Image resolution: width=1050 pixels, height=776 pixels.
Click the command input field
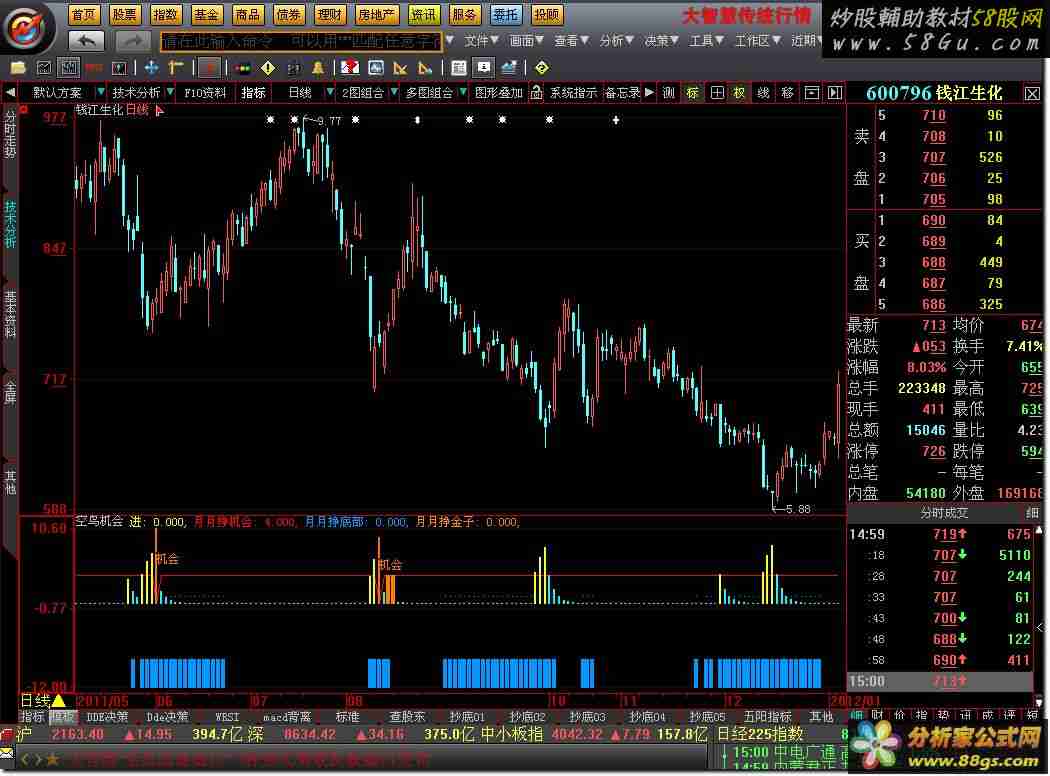click(301, 42)
